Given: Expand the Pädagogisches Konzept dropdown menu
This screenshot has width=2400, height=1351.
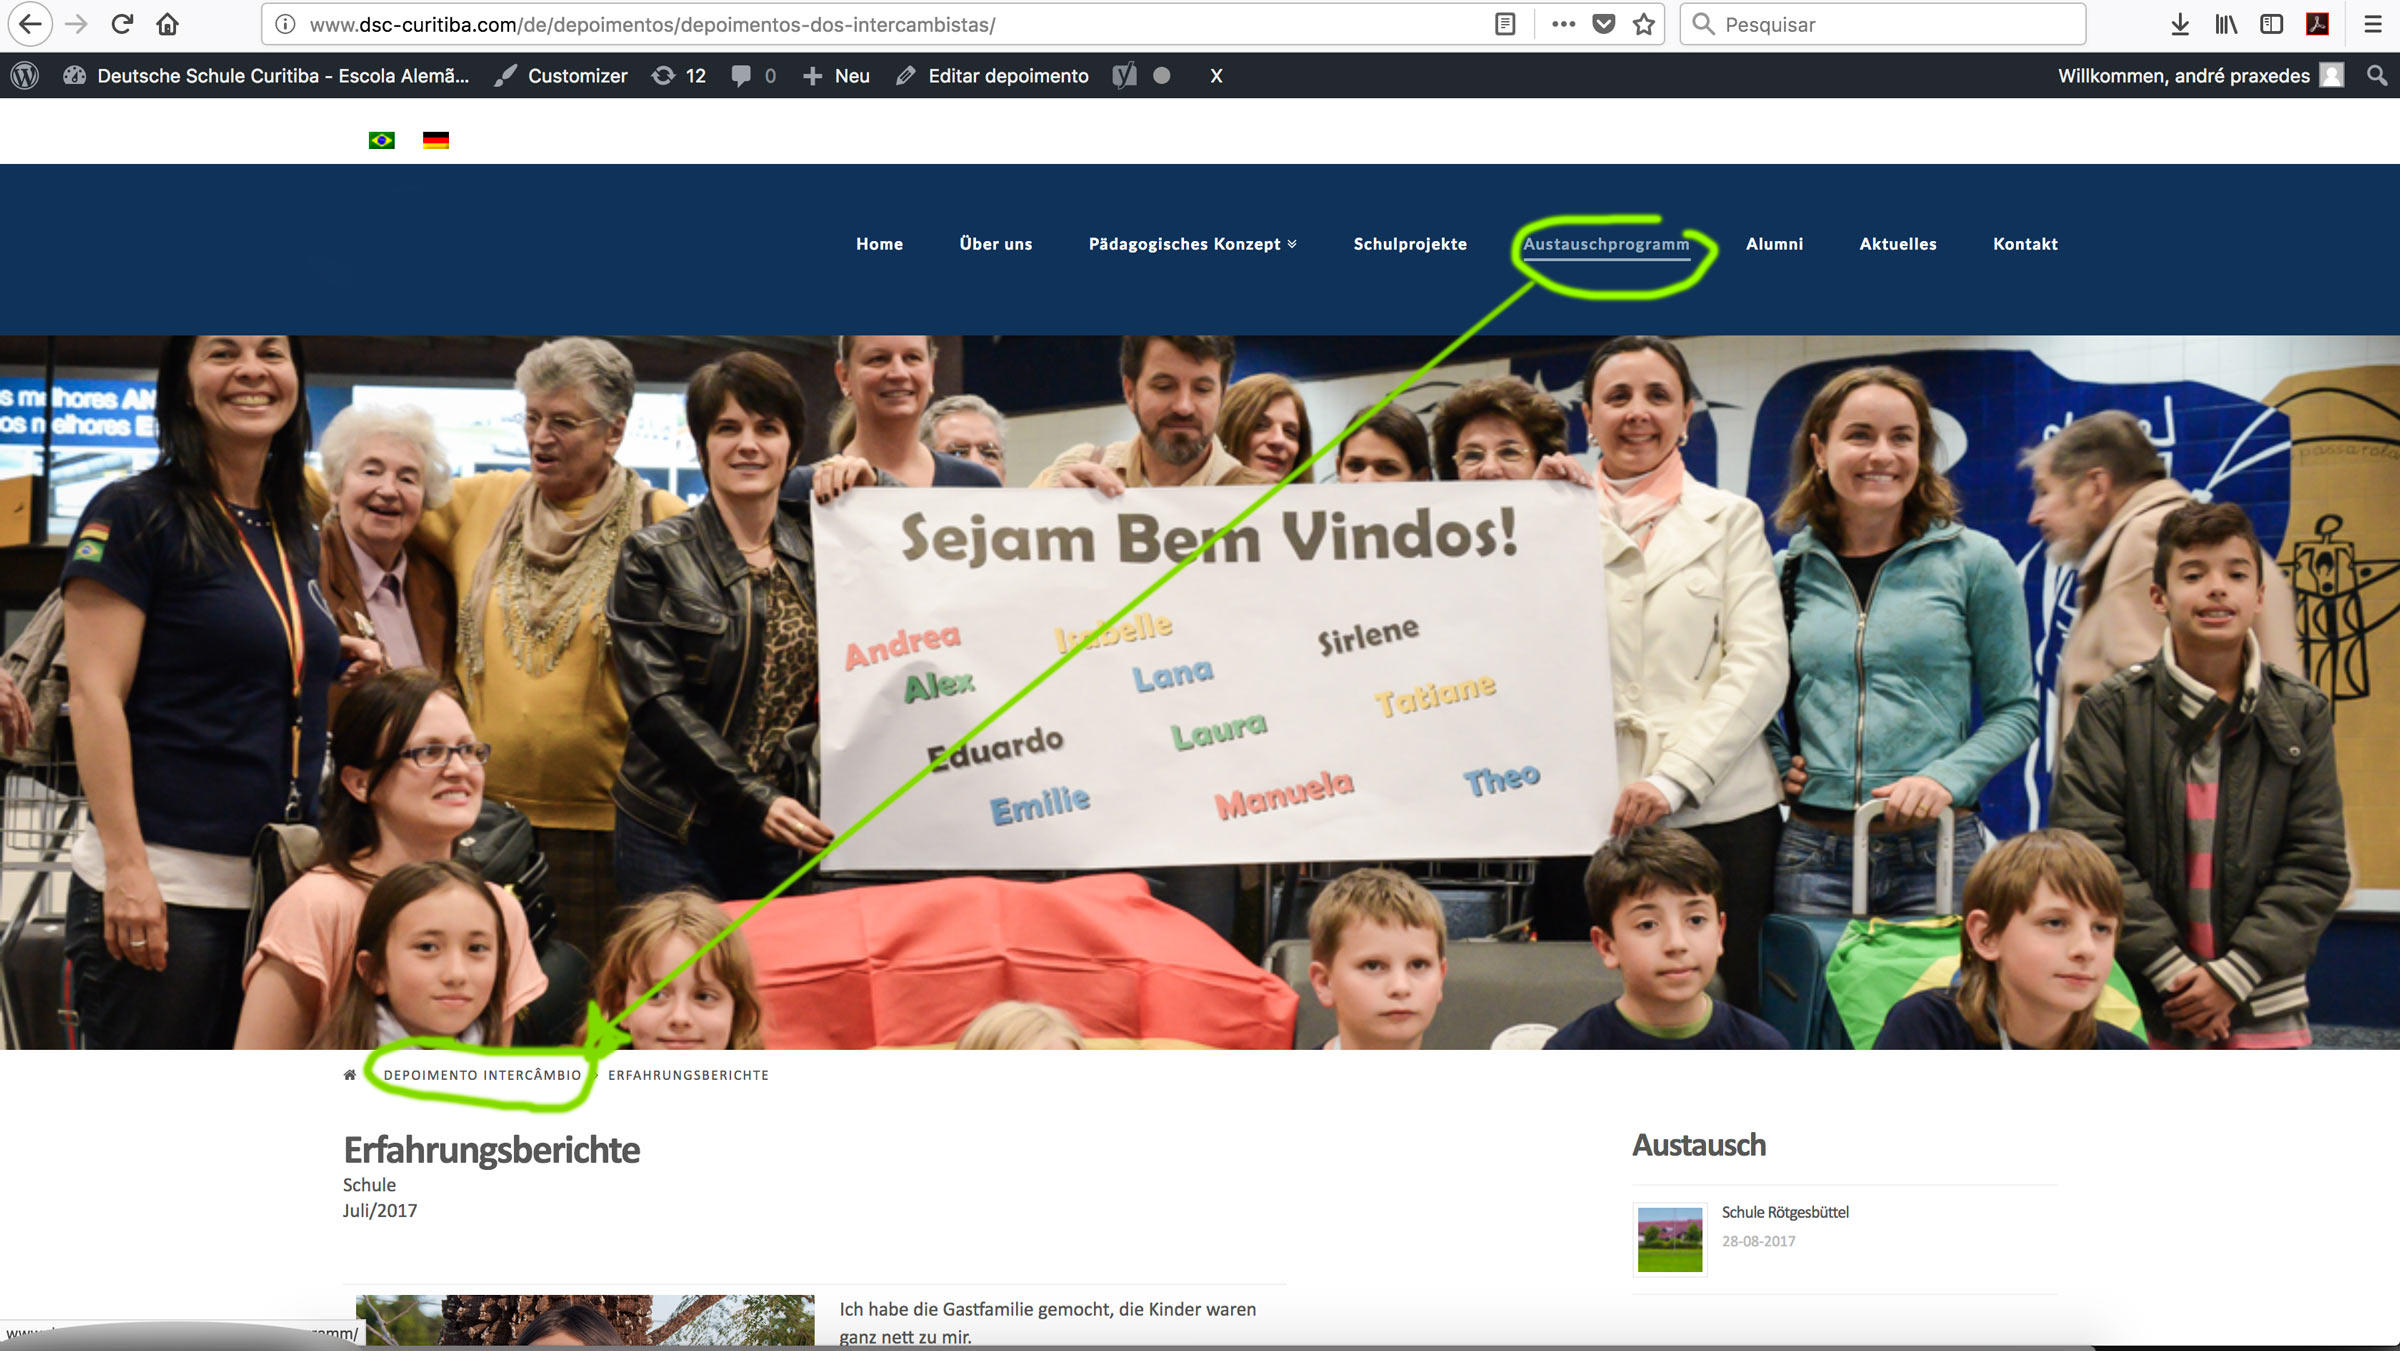Looking at the screenshot, I should tap(1192, 244).
